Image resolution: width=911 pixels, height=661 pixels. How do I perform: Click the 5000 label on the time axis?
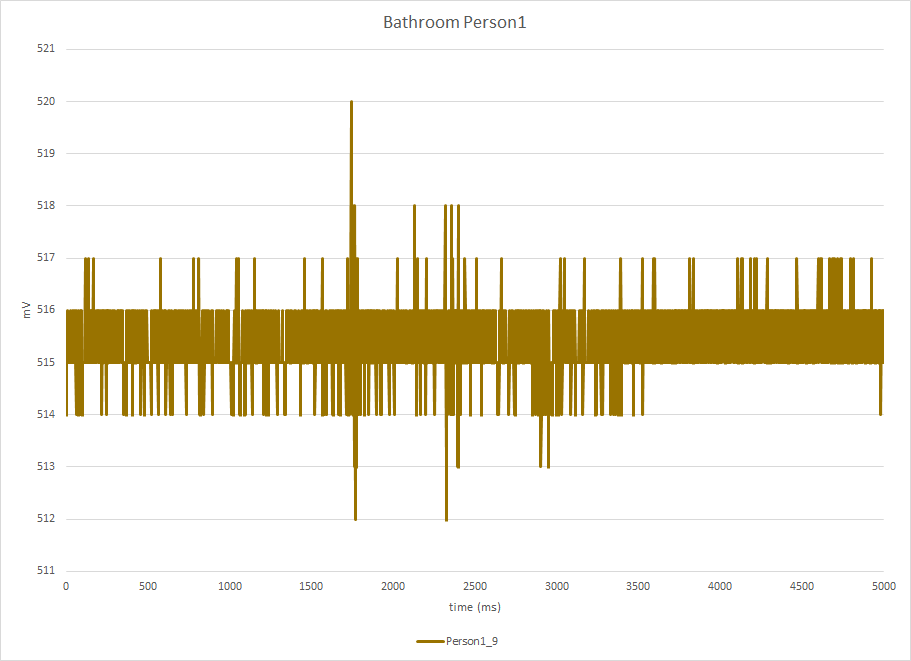(884, 586)
